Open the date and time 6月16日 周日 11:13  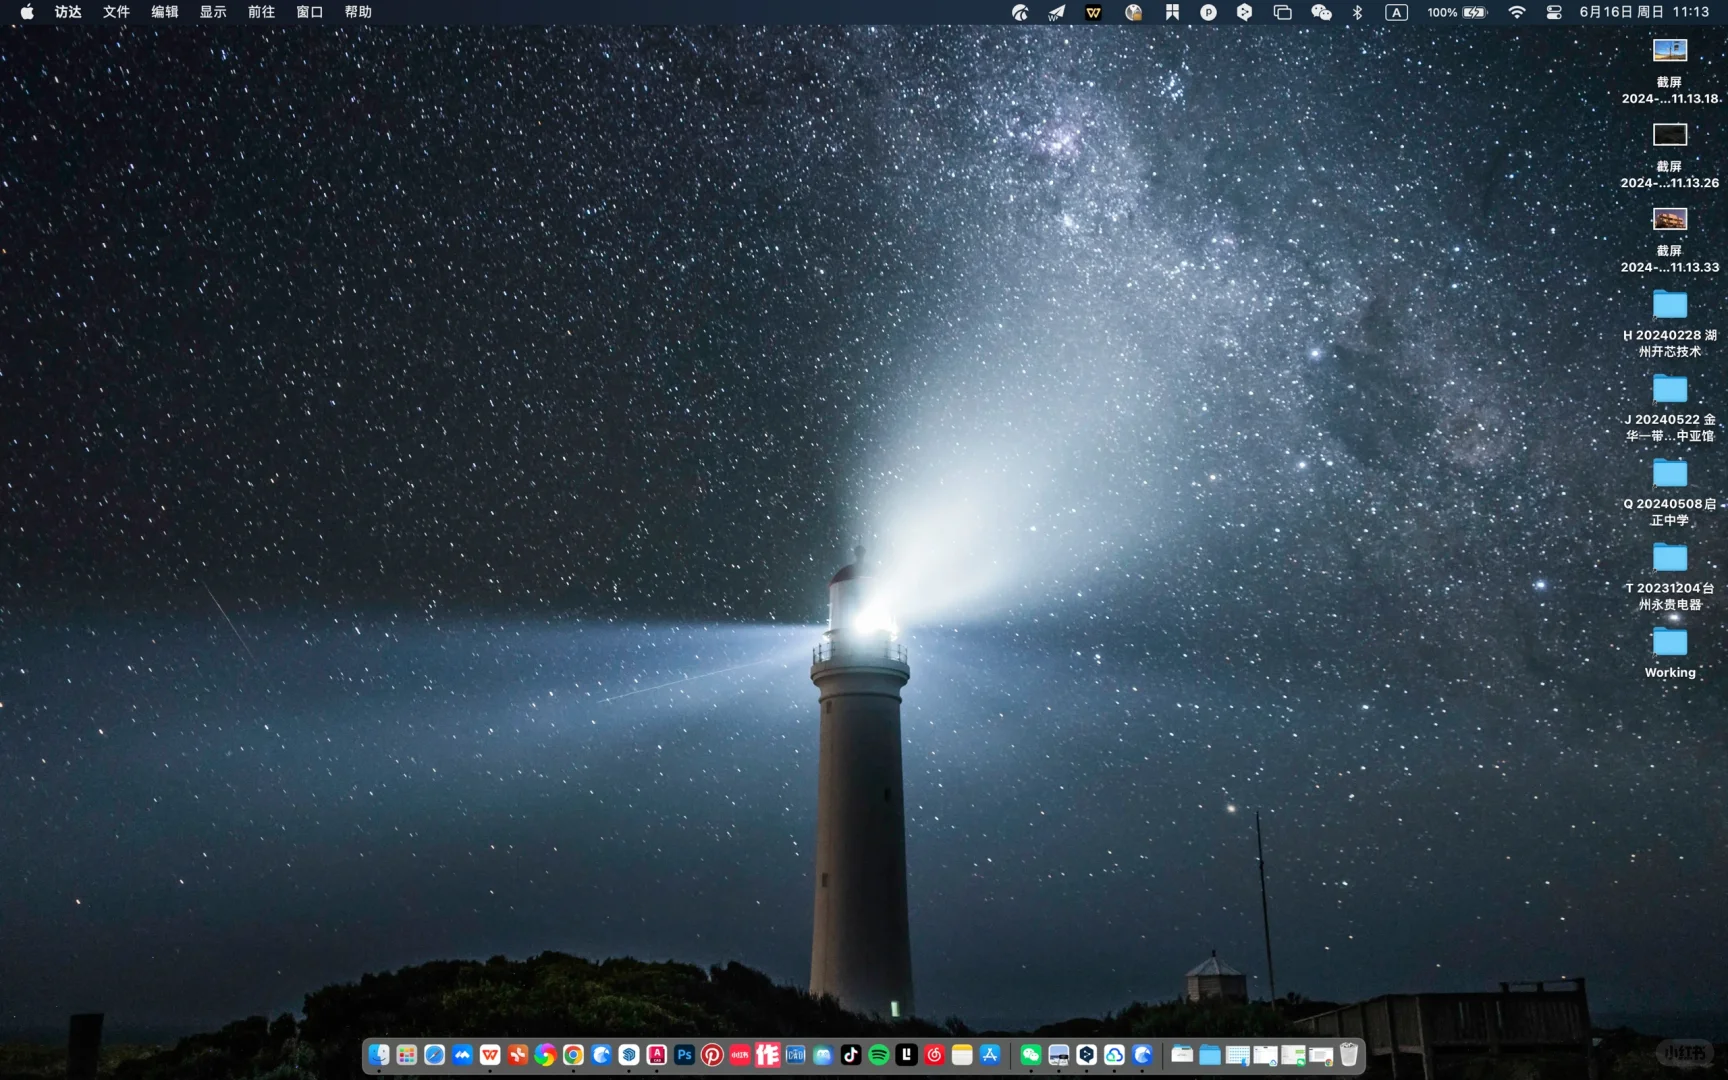(x=1644, y=12)
